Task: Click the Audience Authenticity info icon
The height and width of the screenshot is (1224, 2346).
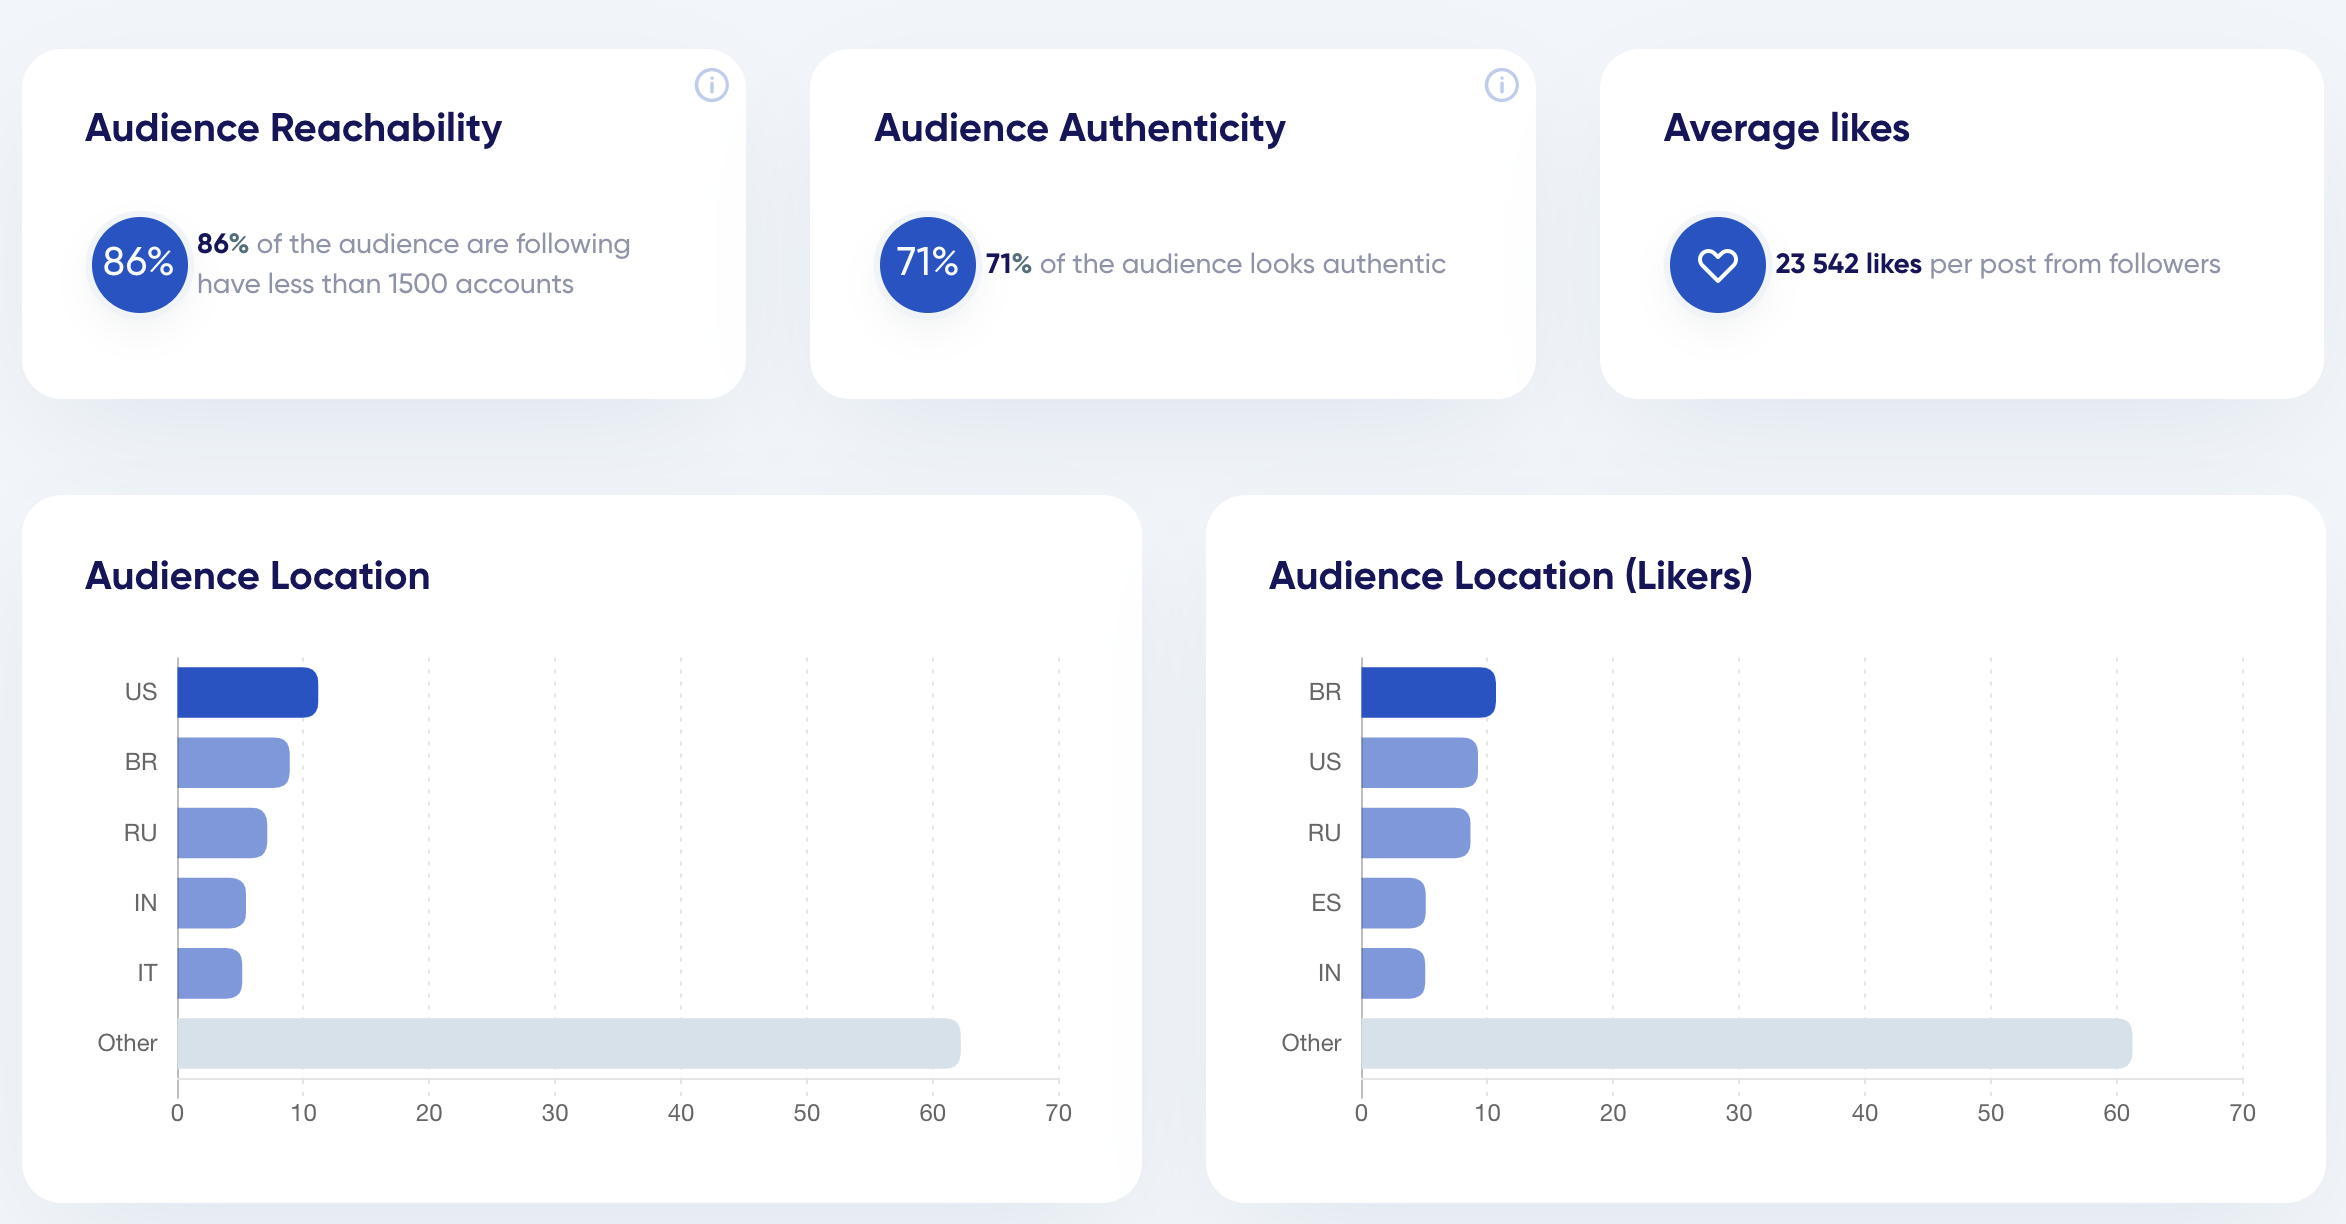Action: tap(1501, 85)
